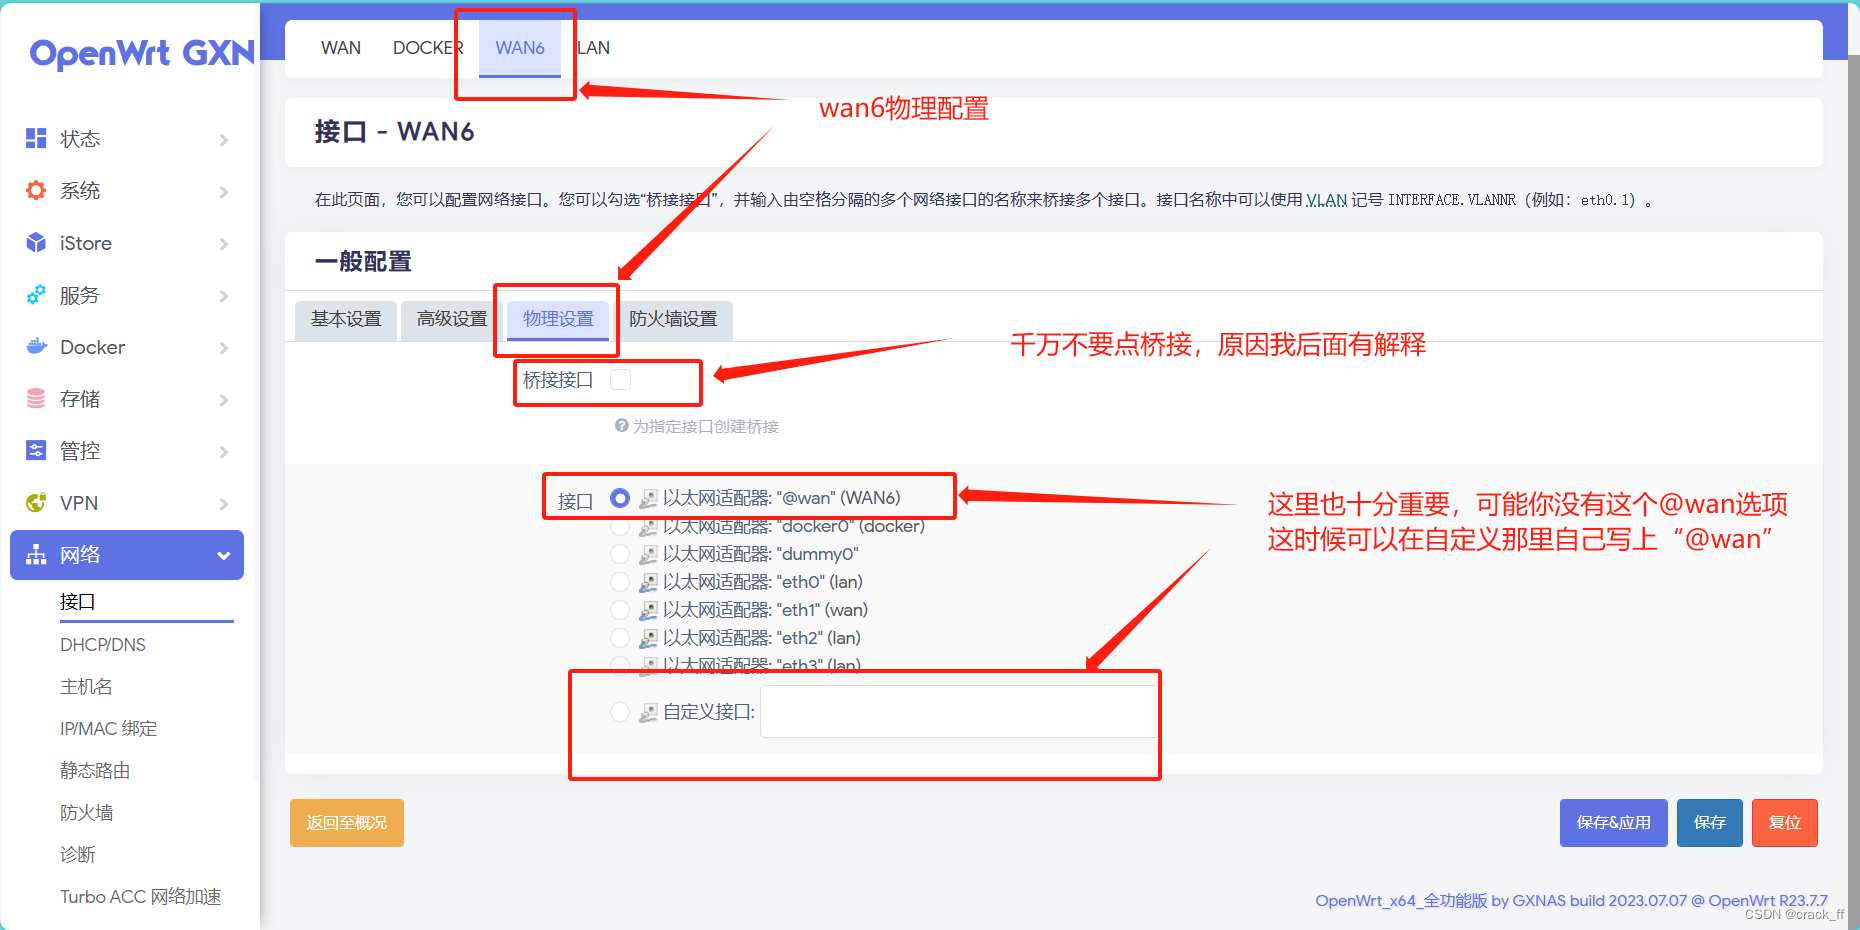Expand the VPN submenu arrow
This screenshot has height=930, width=1860.
(222, 503)
